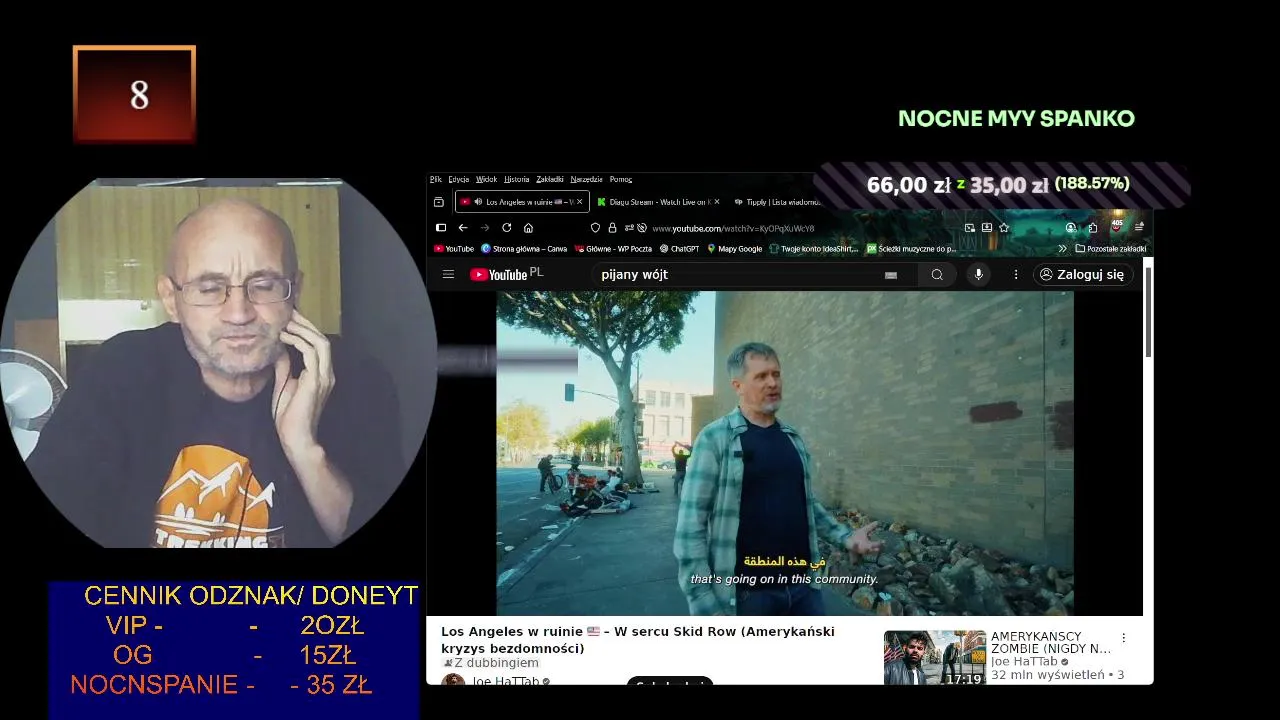This screenshot has width=1280, height=720.
Task: Go forward with the browser arrow
Action: [x=485, y=228]
